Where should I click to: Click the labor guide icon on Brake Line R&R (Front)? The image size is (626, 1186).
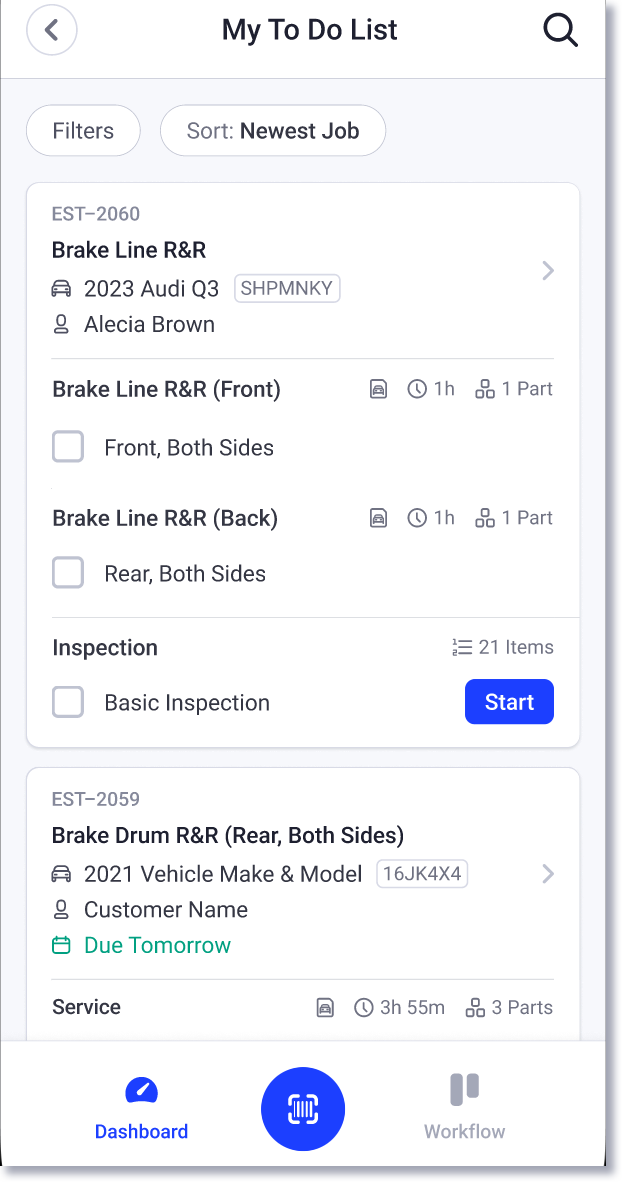tap(378, 389)
